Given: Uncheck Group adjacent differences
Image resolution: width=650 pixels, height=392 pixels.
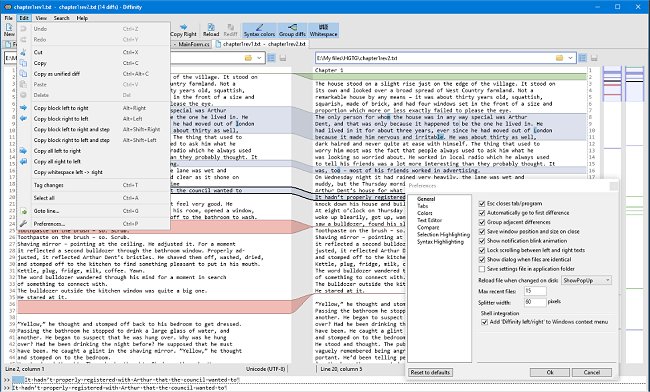Looking at the screenshot, I should (x=482, y=222).
